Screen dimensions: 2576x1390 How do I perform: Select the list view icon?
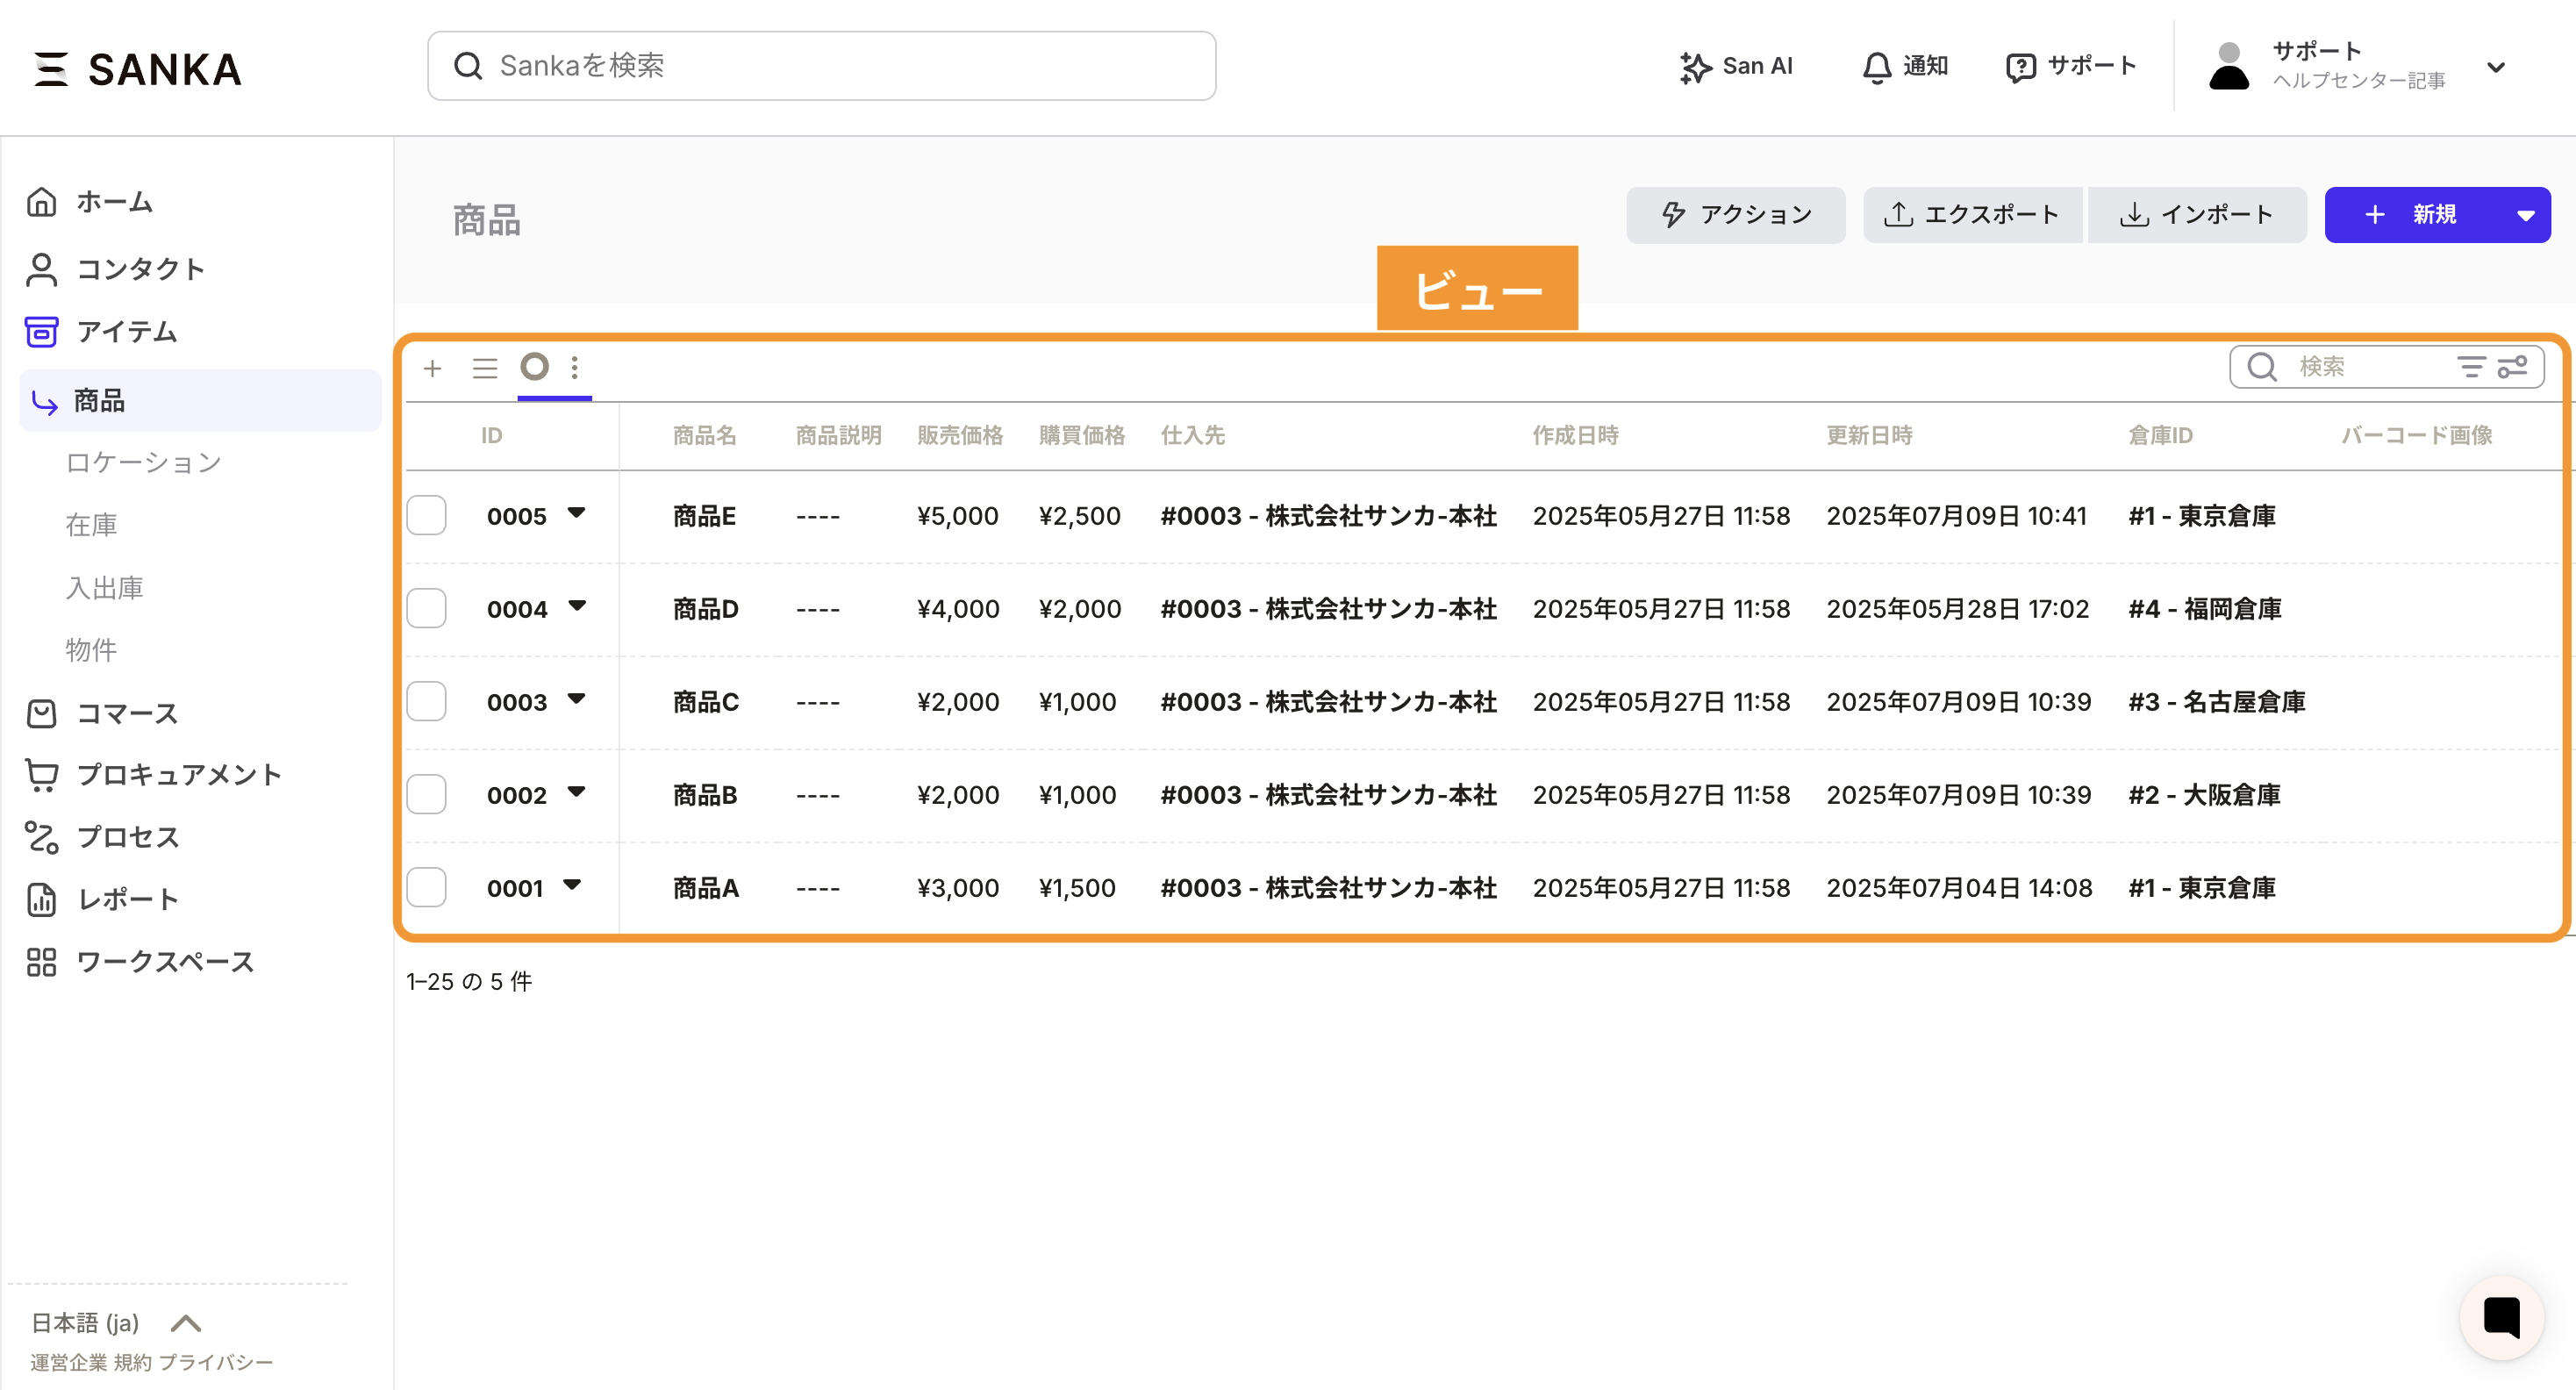point(485,368)
